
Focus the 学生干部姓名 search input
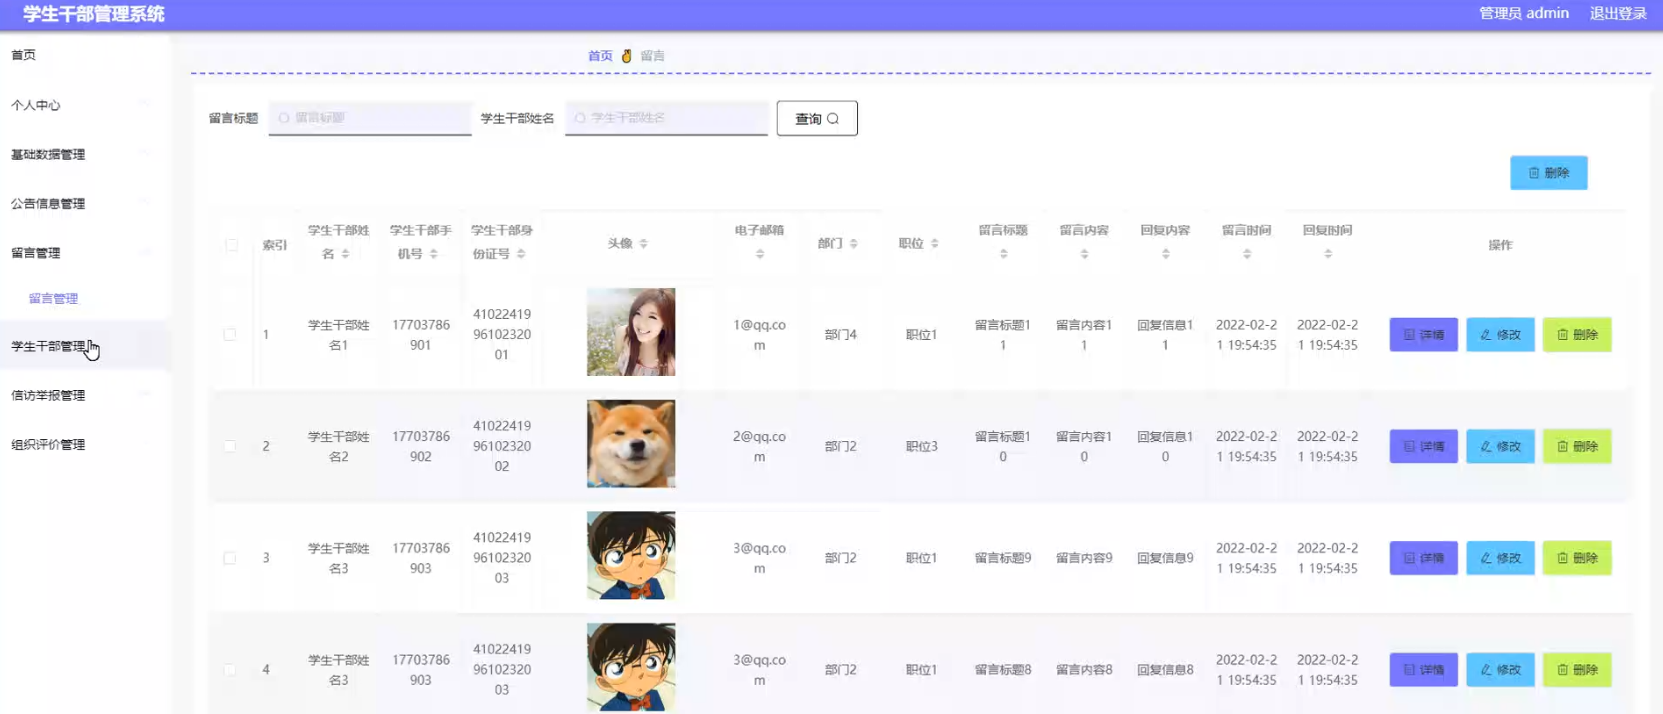pyautogui.click(x=667, y=118)
